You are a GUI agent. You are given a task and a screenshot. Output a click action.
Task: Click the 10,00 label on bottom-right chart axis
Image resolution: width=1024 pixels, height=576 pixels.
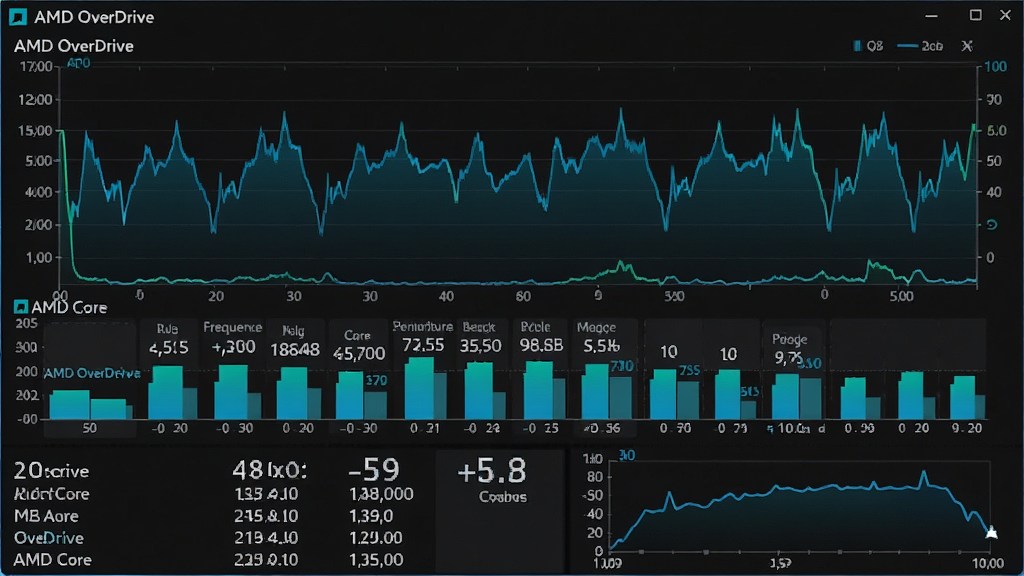[x=987, y=564]
